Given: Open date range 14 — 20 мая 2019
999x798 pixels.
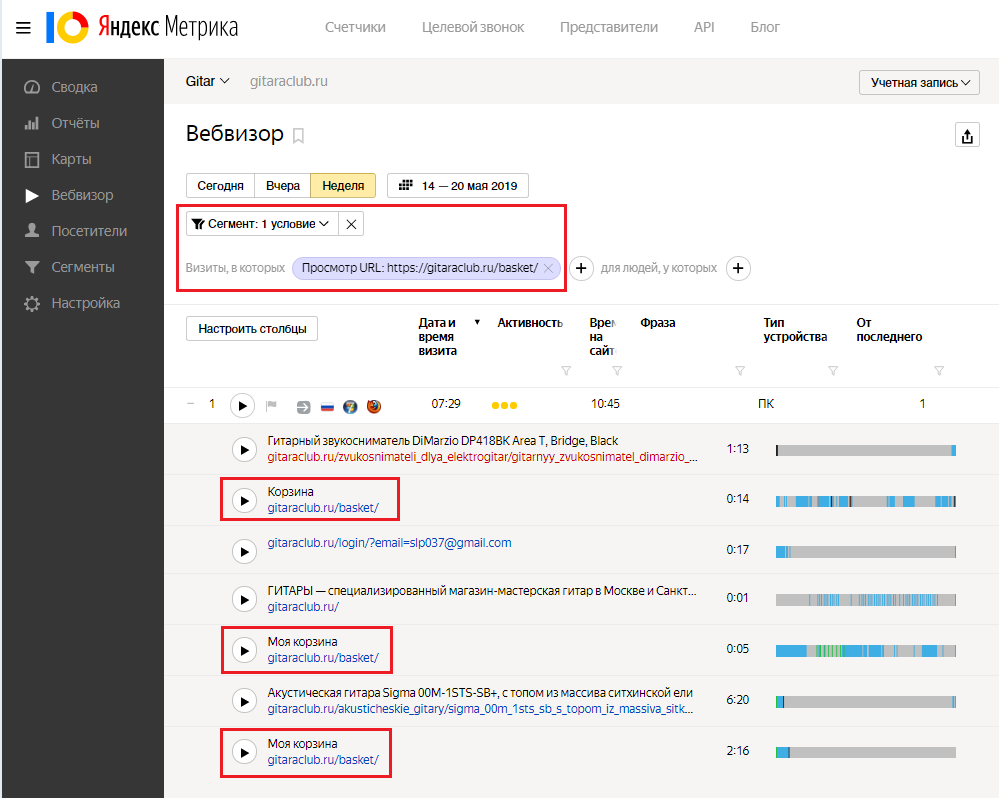Looking at the screenshot, I should click(457, 186).
